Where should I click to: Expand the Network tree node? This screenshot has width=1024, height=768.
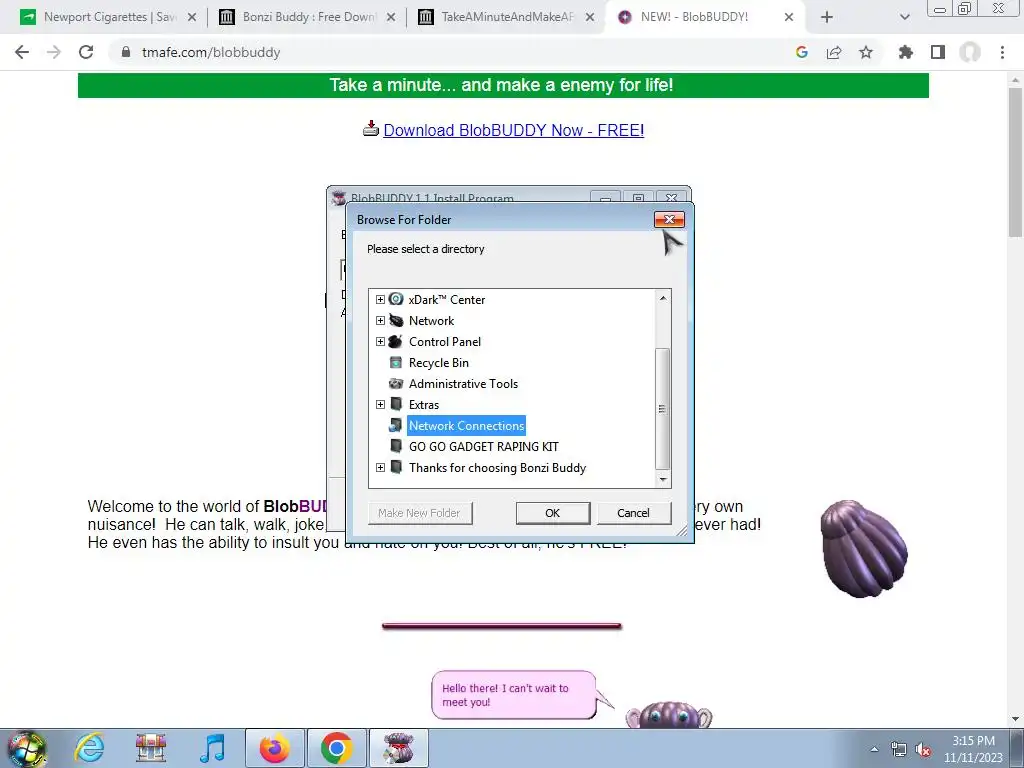[380, 321]
